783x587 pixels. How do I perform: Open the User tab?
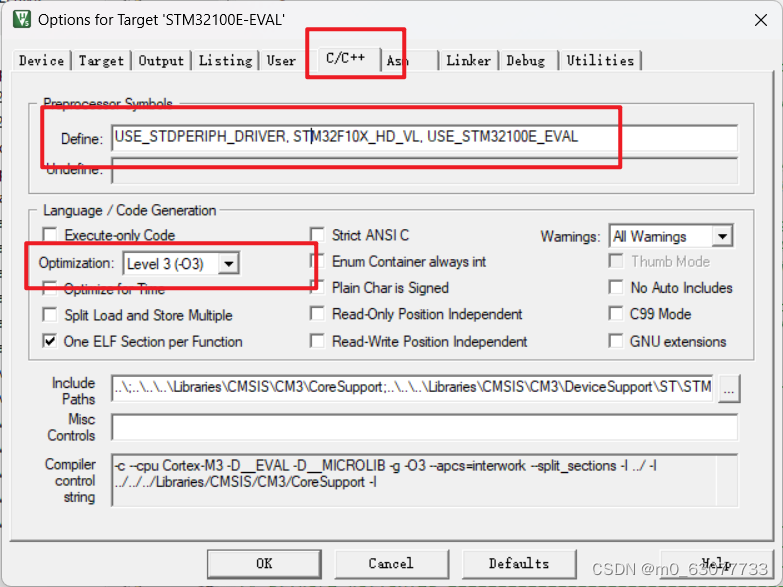(282, 61)
